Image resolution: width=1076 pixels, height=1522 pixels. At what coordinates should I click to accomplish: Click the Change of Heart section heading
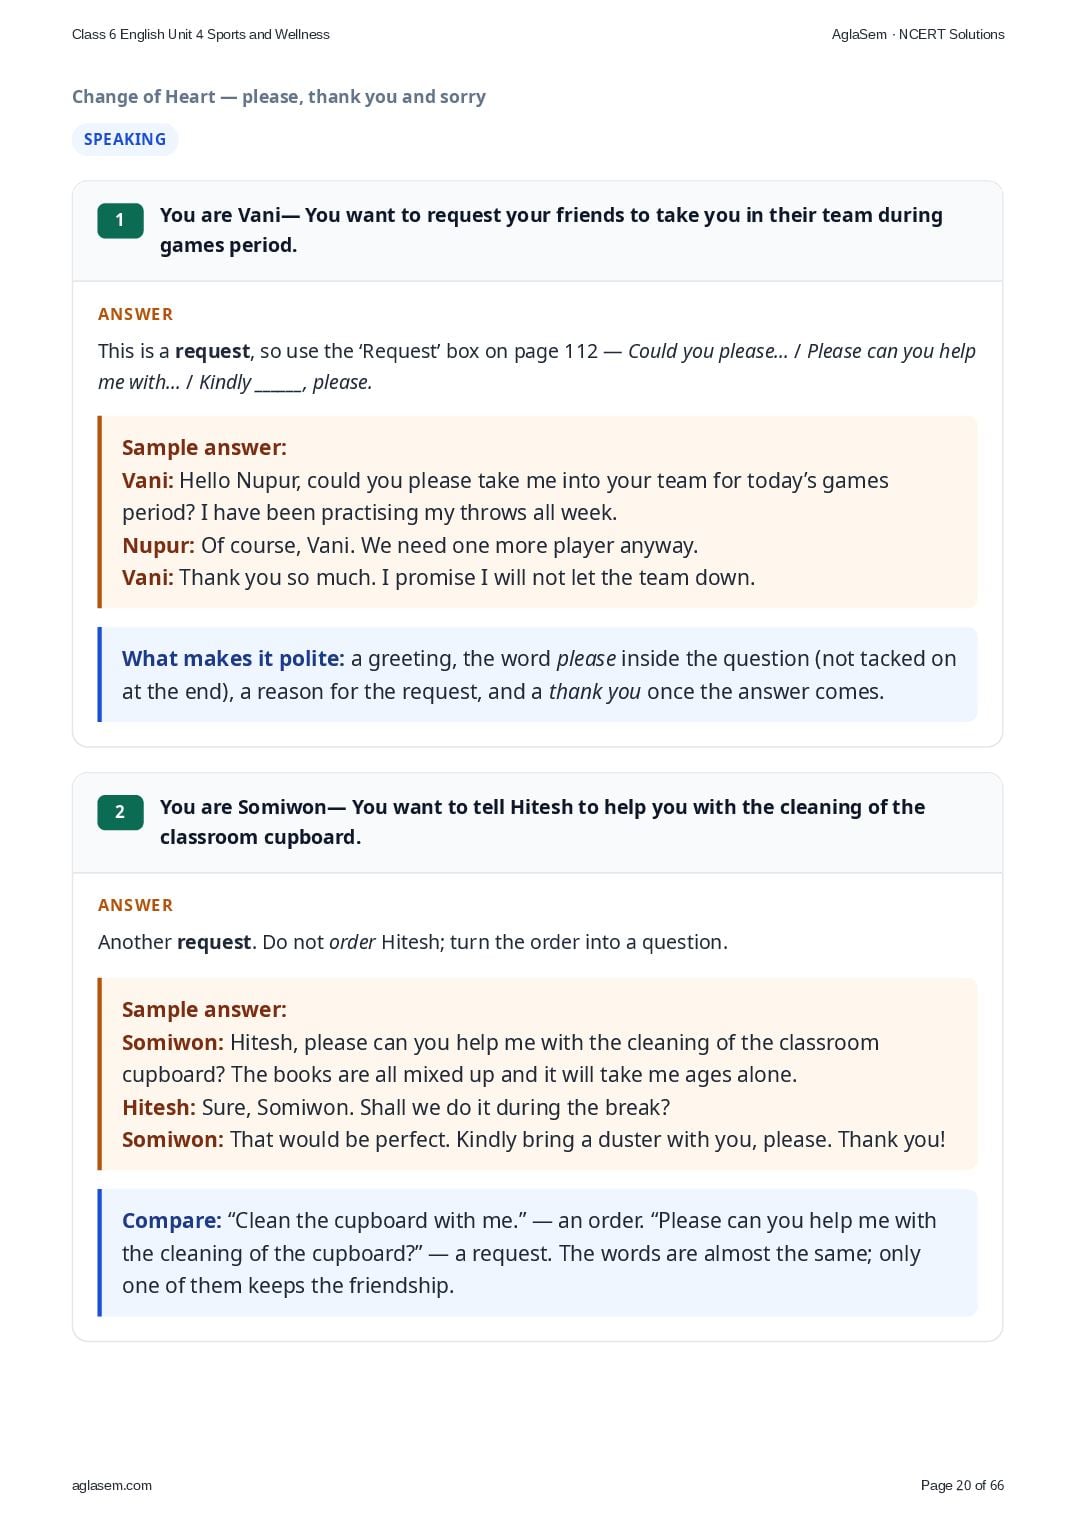point(279,97)
